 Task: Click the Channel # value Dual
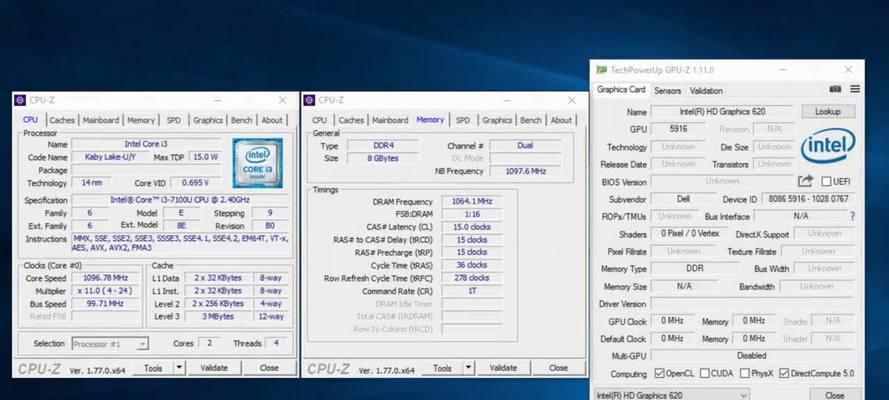(x=525, y=146)
